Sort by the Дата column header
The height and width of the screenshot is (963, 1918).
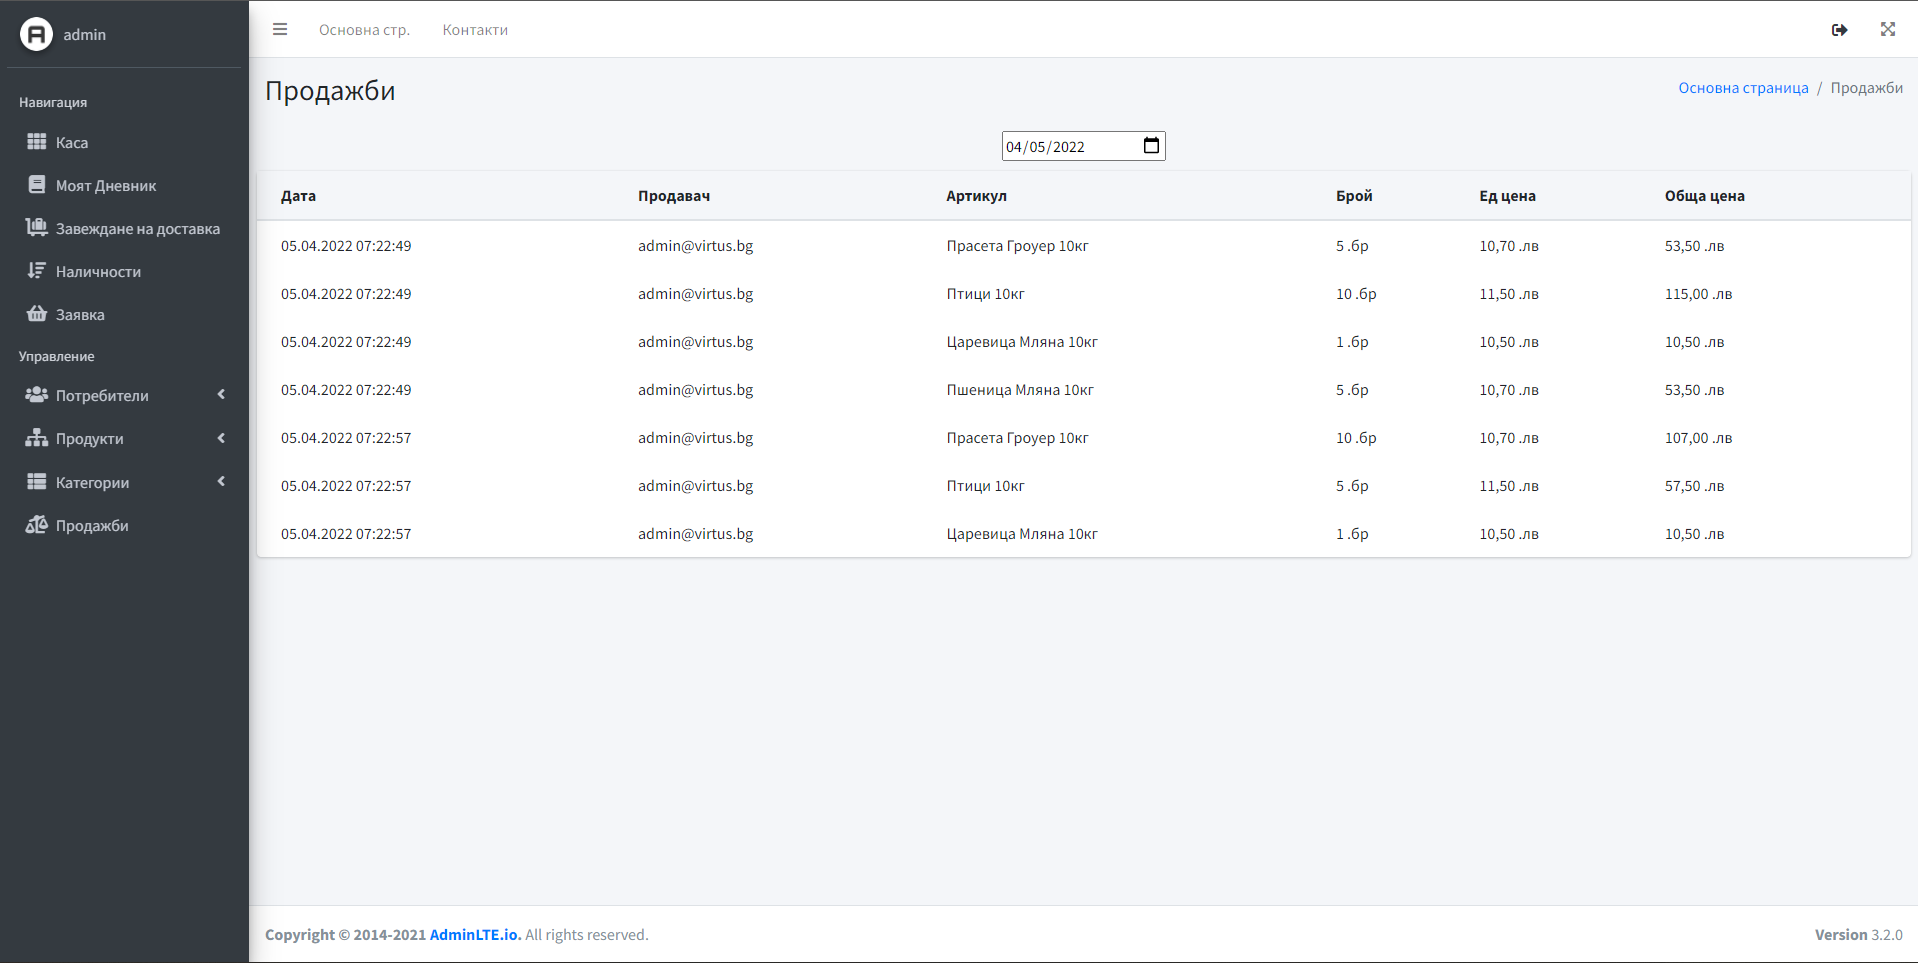(x=297, y=196)
